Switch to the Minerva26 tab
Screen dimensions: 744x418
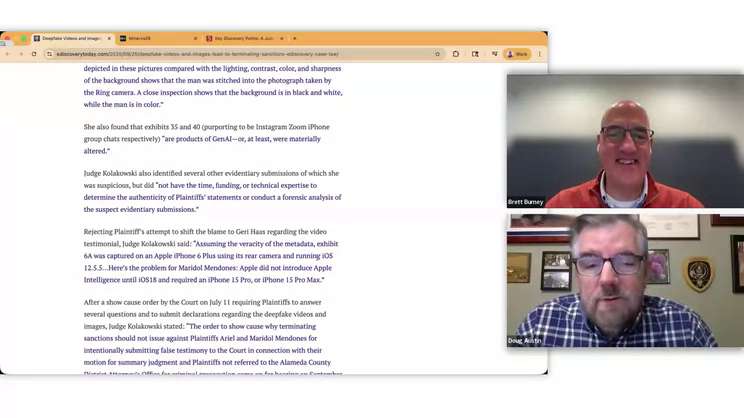tap(150, 39)
